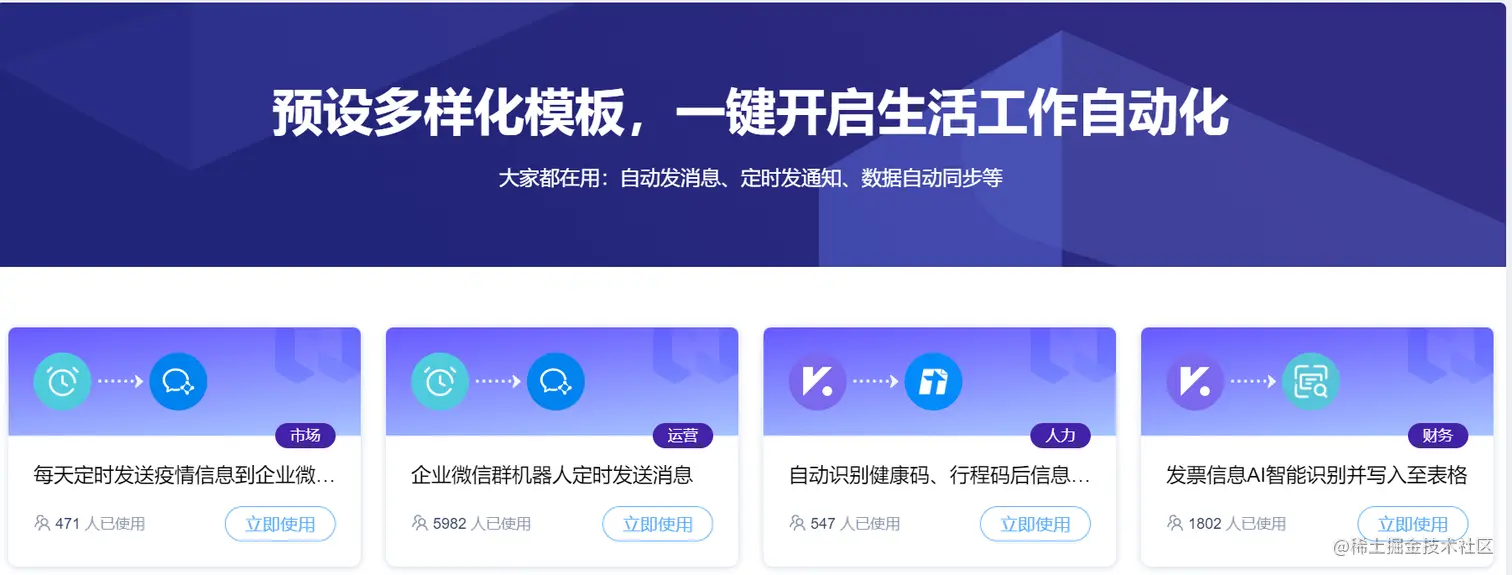
Task: Click the banner headline 预设多样化模板
Action: pyautogui.click(x=447, y=114)
